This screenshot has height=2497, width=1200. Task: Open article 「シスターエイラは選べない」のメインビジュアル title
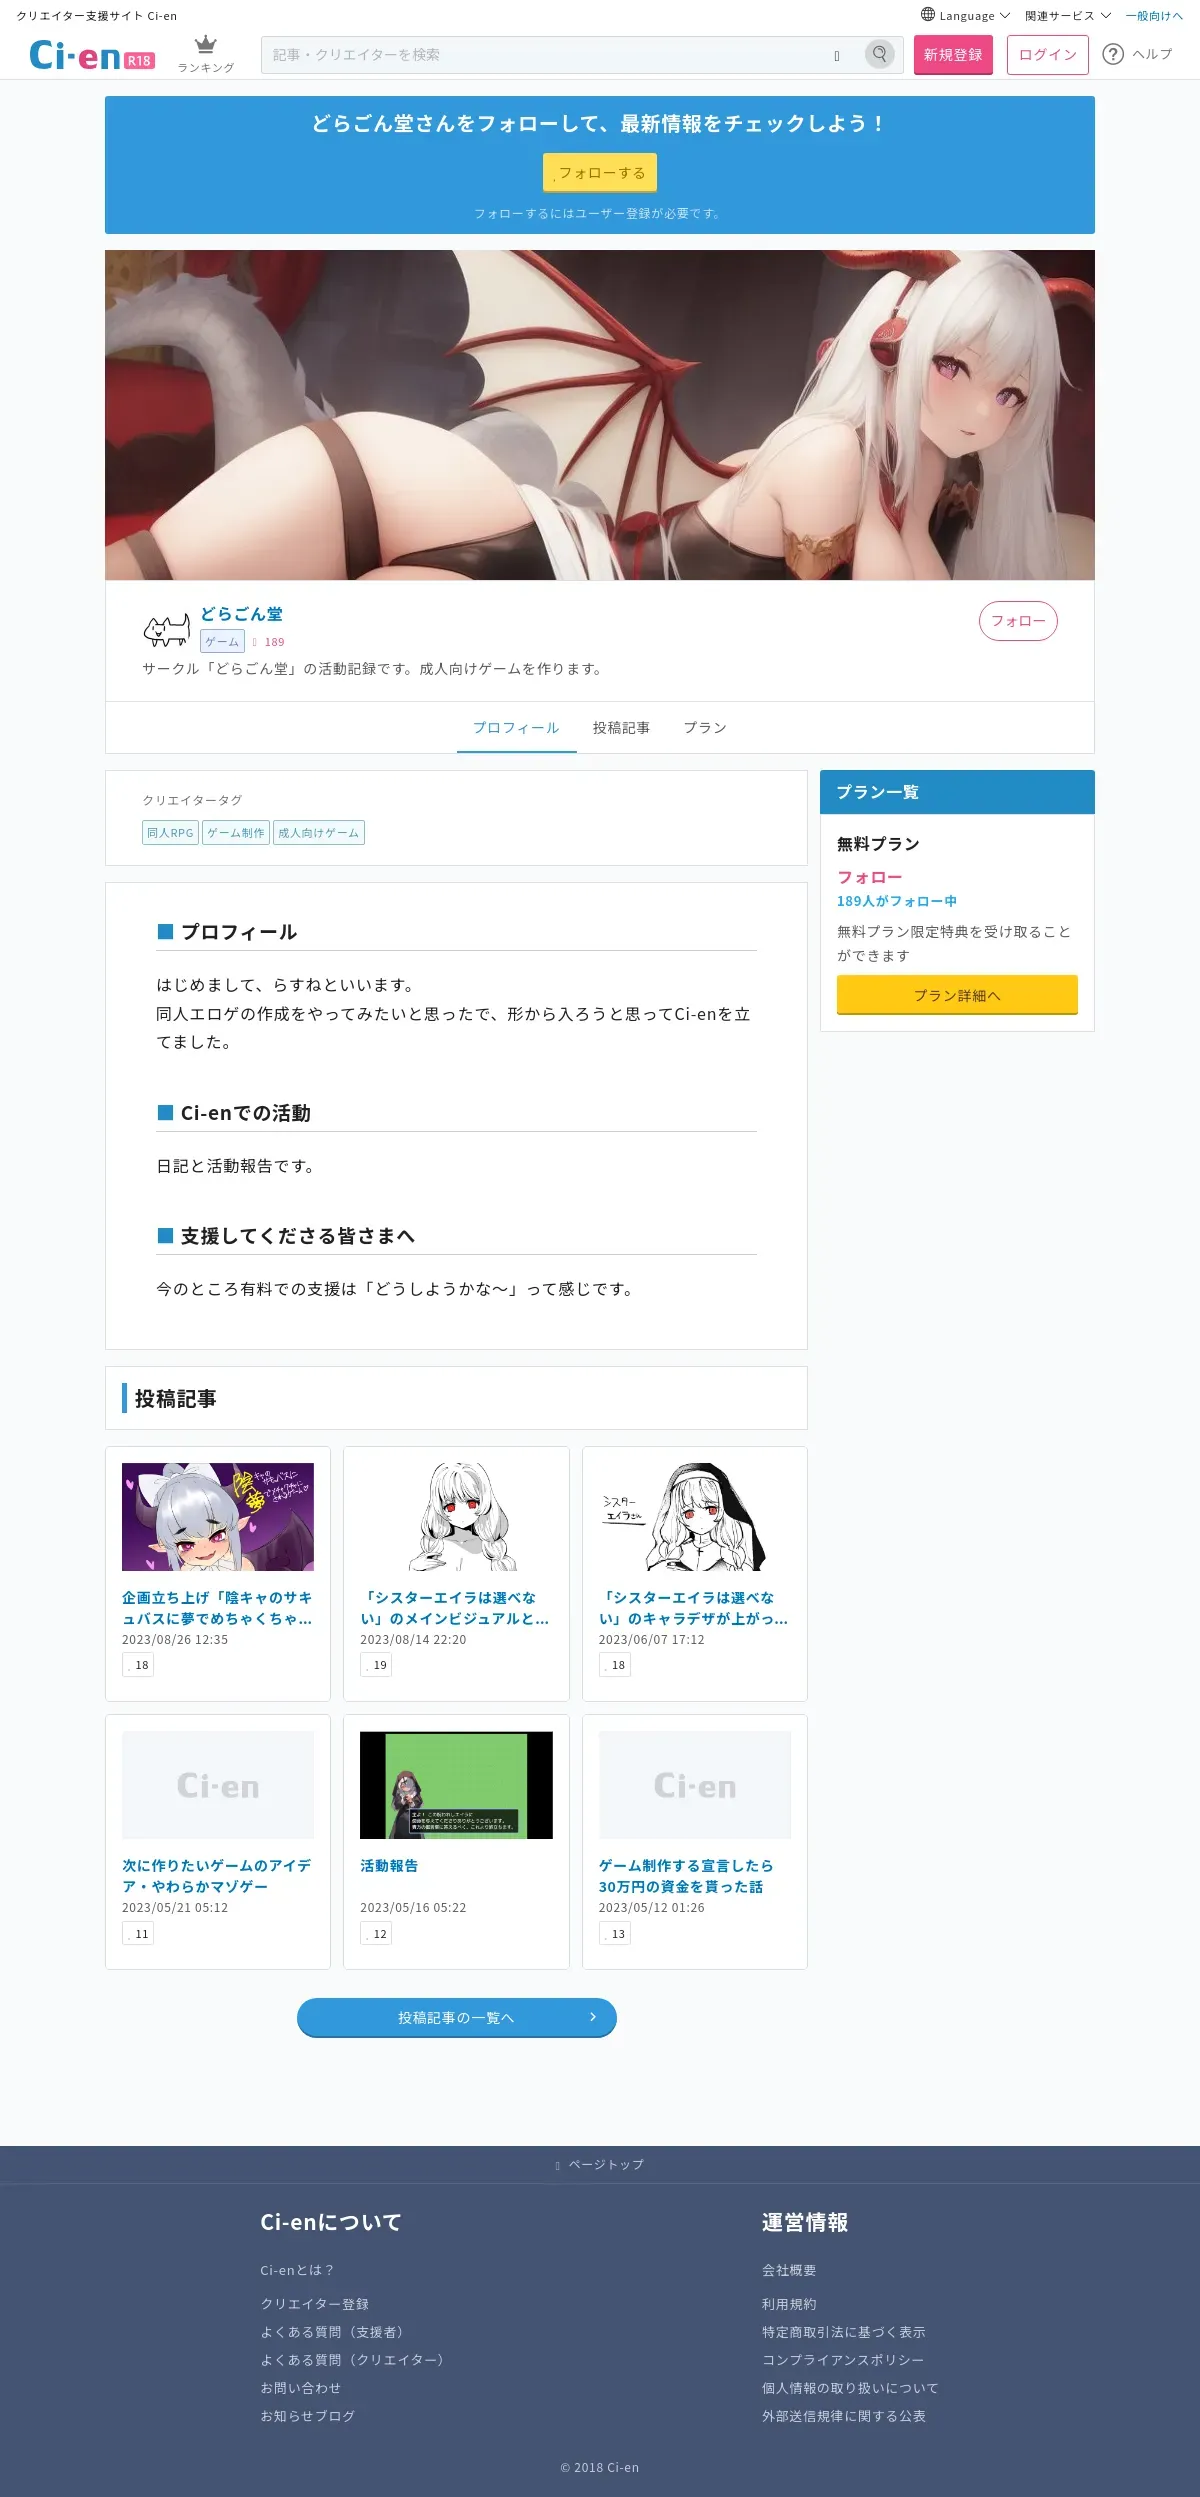(x=455, y=1608)
